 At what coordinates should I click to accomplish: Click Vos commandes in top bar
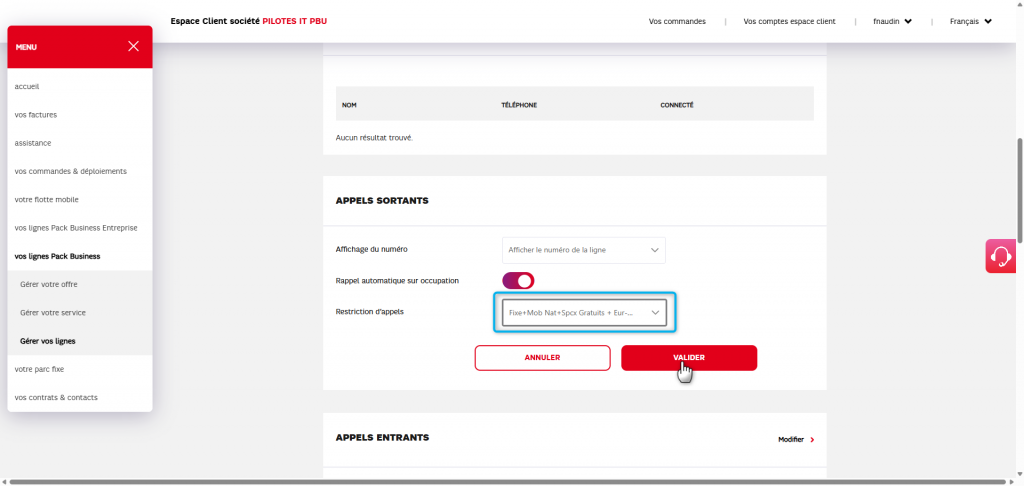click(677, 22)
